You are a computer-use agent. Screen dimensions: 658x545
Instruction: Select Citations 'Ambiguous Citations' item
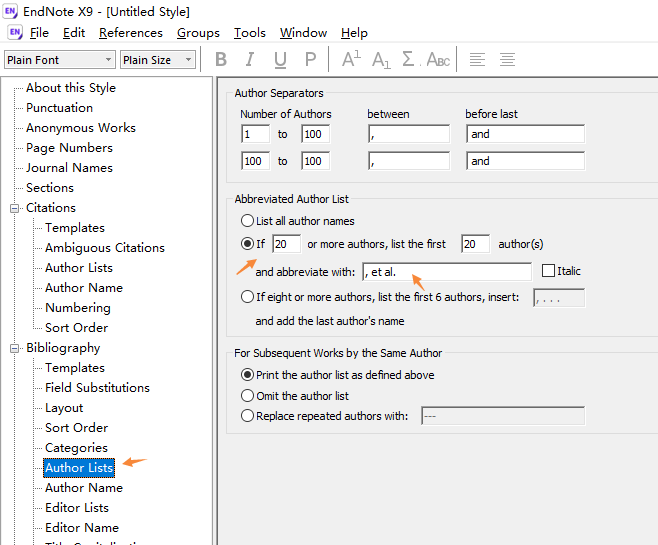(x=105, y=248)
